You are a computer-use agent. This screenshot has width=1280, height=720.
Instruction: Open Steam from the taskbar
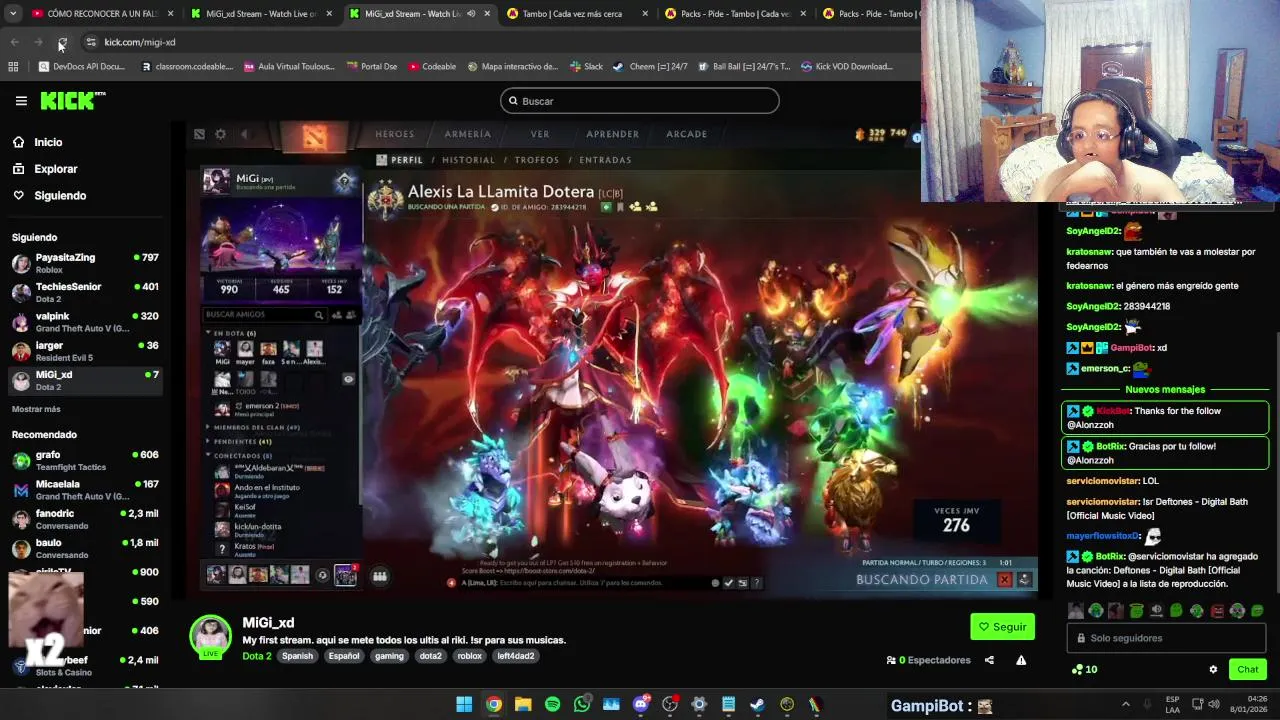tap(757, 705)
